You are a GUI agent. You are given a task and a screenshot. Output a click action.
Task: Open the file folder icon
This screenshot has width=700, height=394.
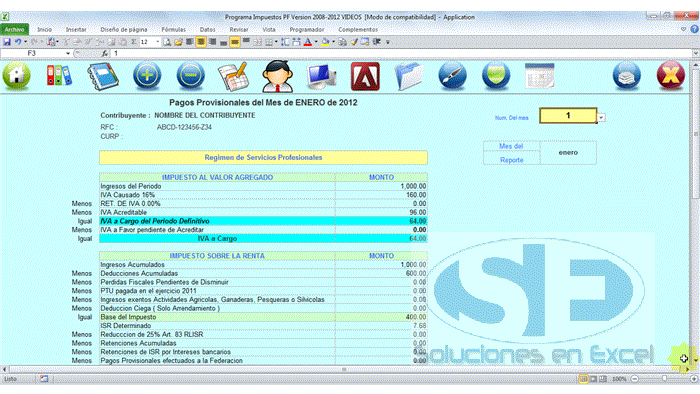(x=409, y=76)
